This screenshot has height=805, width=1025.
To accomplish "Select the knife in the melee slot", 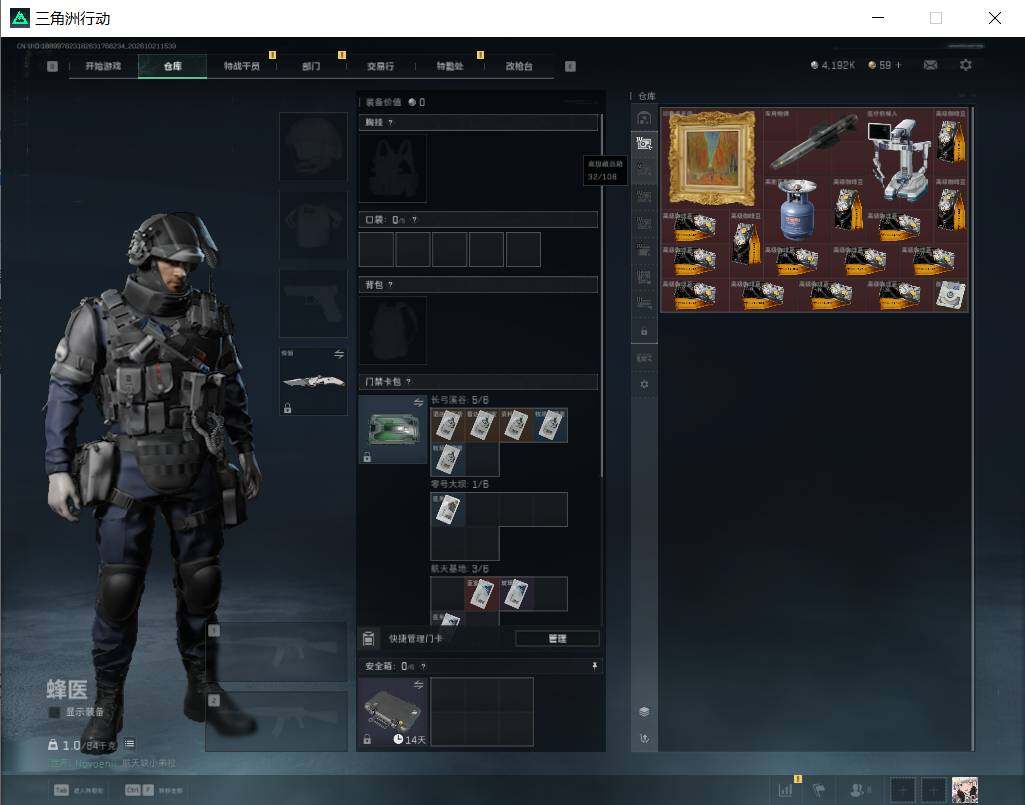I will (313, 381).
